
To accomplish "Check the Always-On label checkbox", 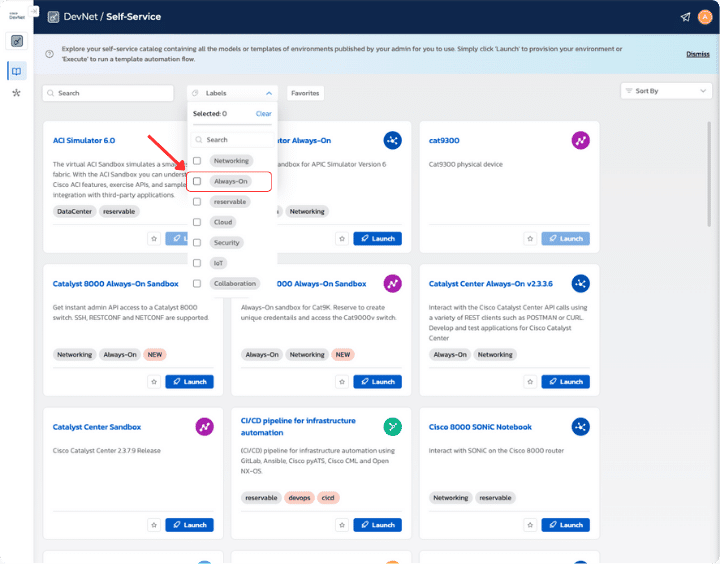I will 197,181.
